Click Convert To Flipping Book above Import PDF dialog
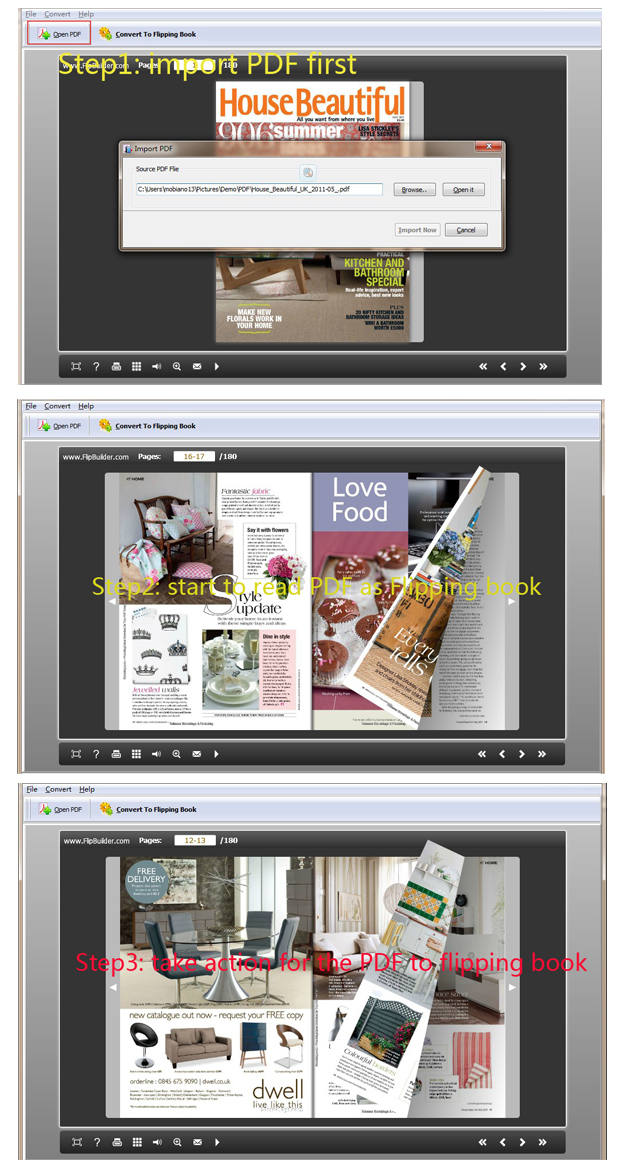The height and width of the screenshot is (1170, 620). (148, 34)
